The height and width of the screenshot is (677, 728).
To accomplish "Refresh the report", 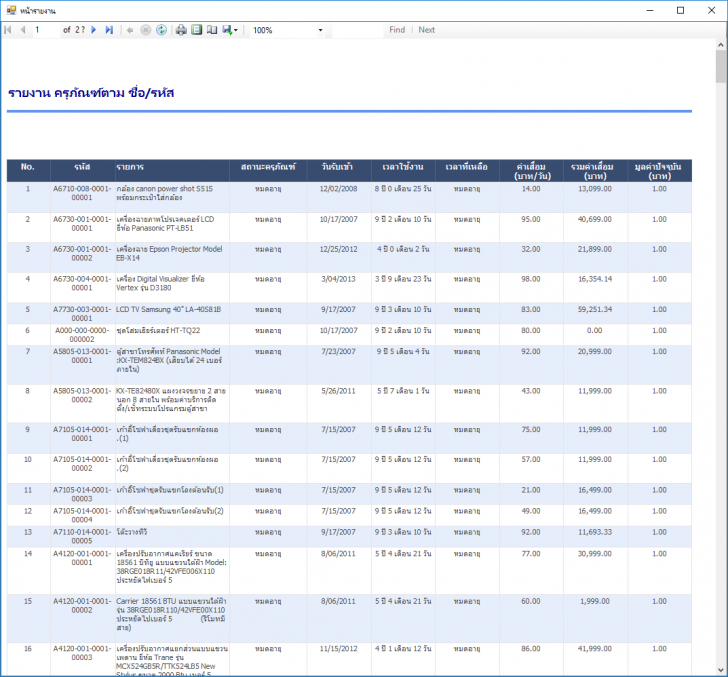I will [161, 30].
